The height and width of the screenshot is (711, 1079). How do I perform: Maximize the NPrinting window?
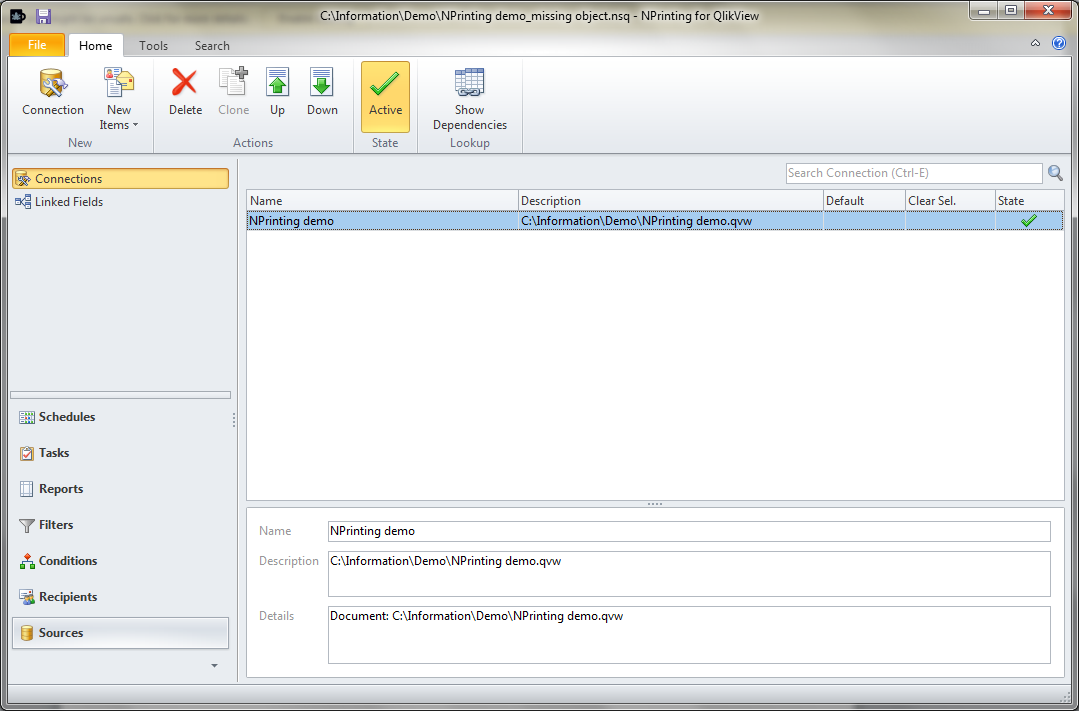click(1012, 11)
